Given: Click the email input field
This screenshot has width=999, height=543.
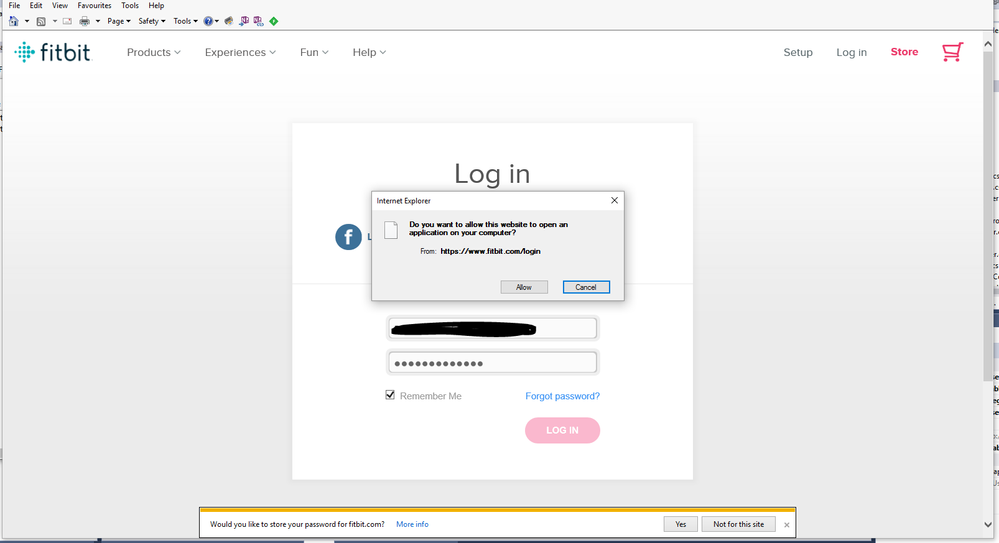Looking at the screenshot, I should [492, 328].
